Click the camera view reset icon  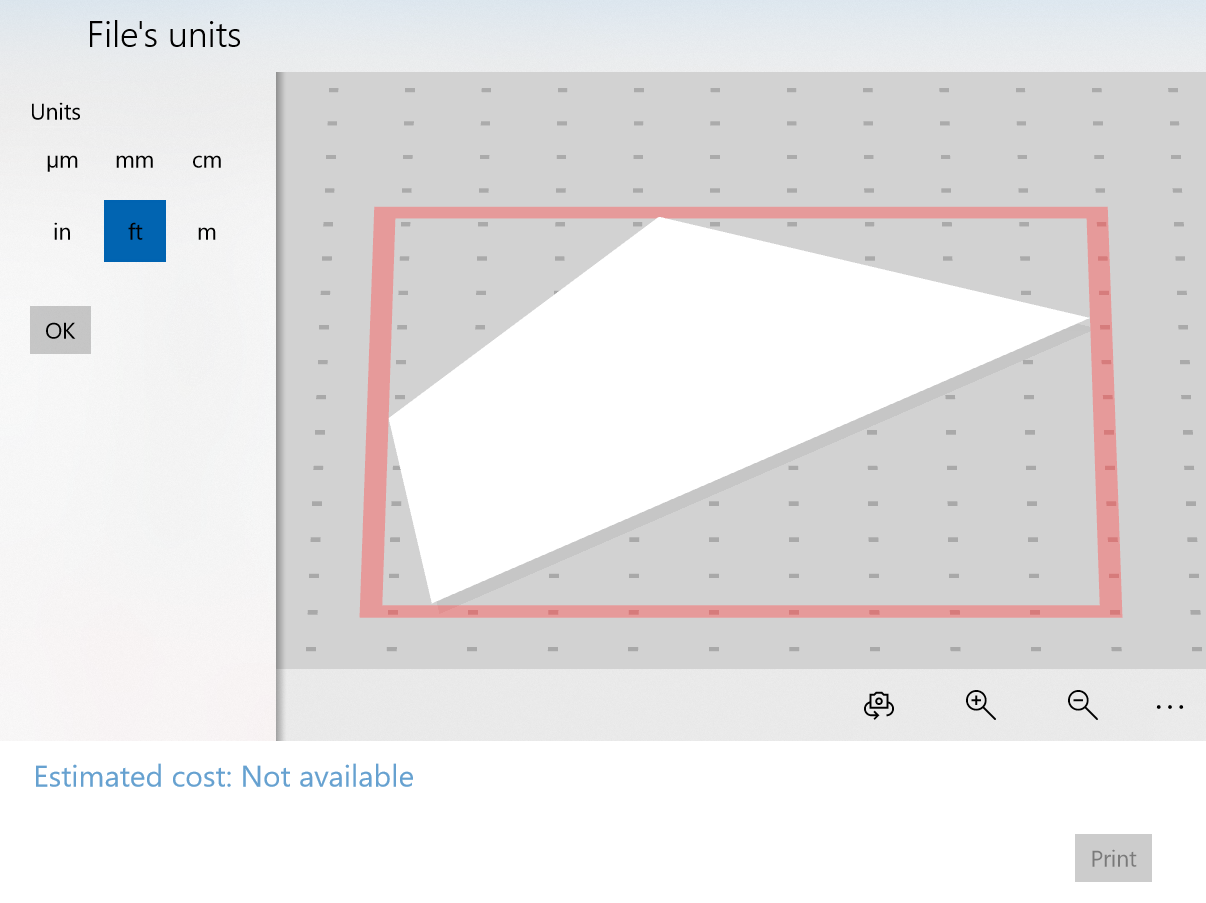(x=878, y=705)
